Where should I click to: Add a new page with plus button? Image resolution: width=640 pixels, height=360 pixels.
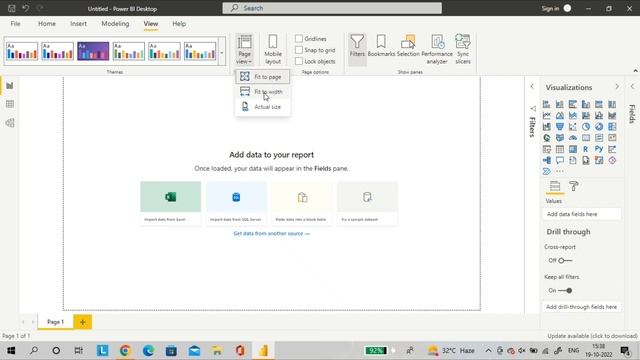coord(82,322)
